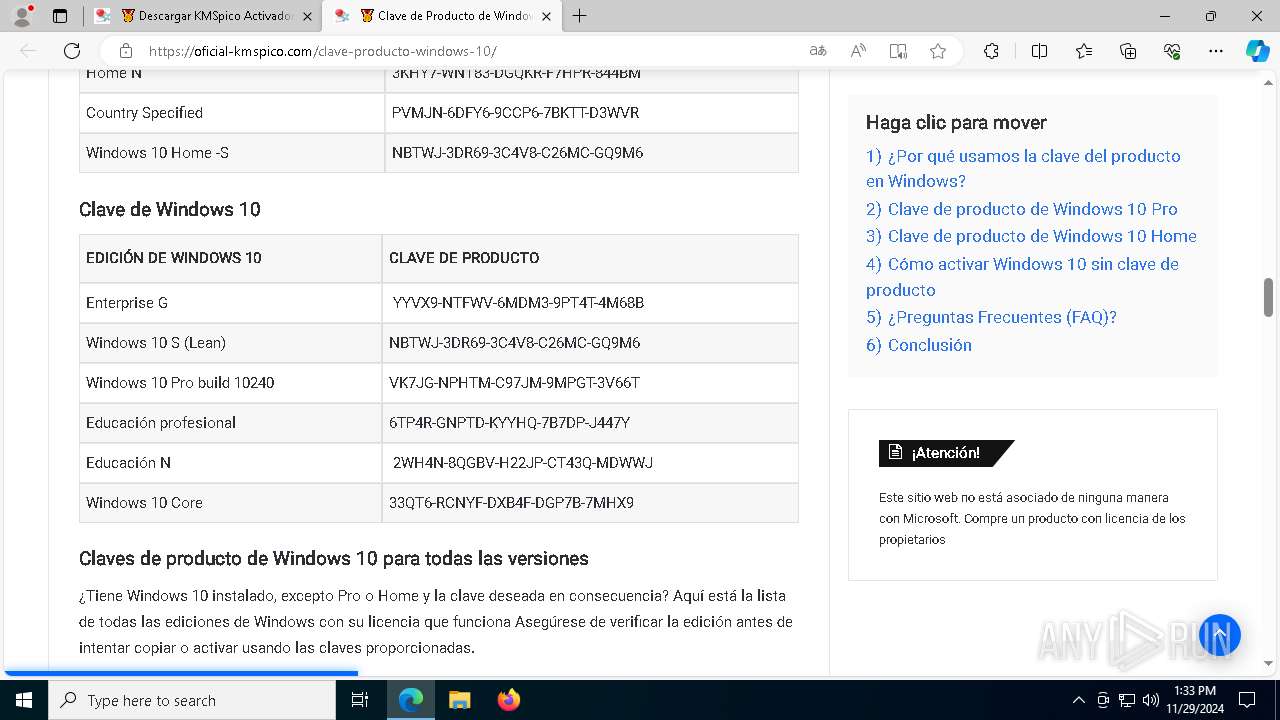This screenshot has height=720, width=1280.
Task: Enter Immersive Reader mode
Action: pos(898,51)
